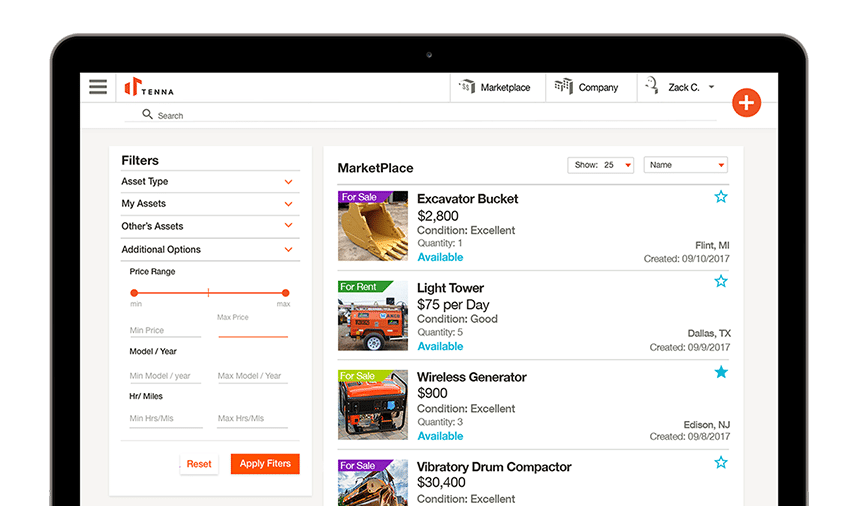Click the Max Price input field
This screenshot has height=506, width=860.
[x=253, y=327]
